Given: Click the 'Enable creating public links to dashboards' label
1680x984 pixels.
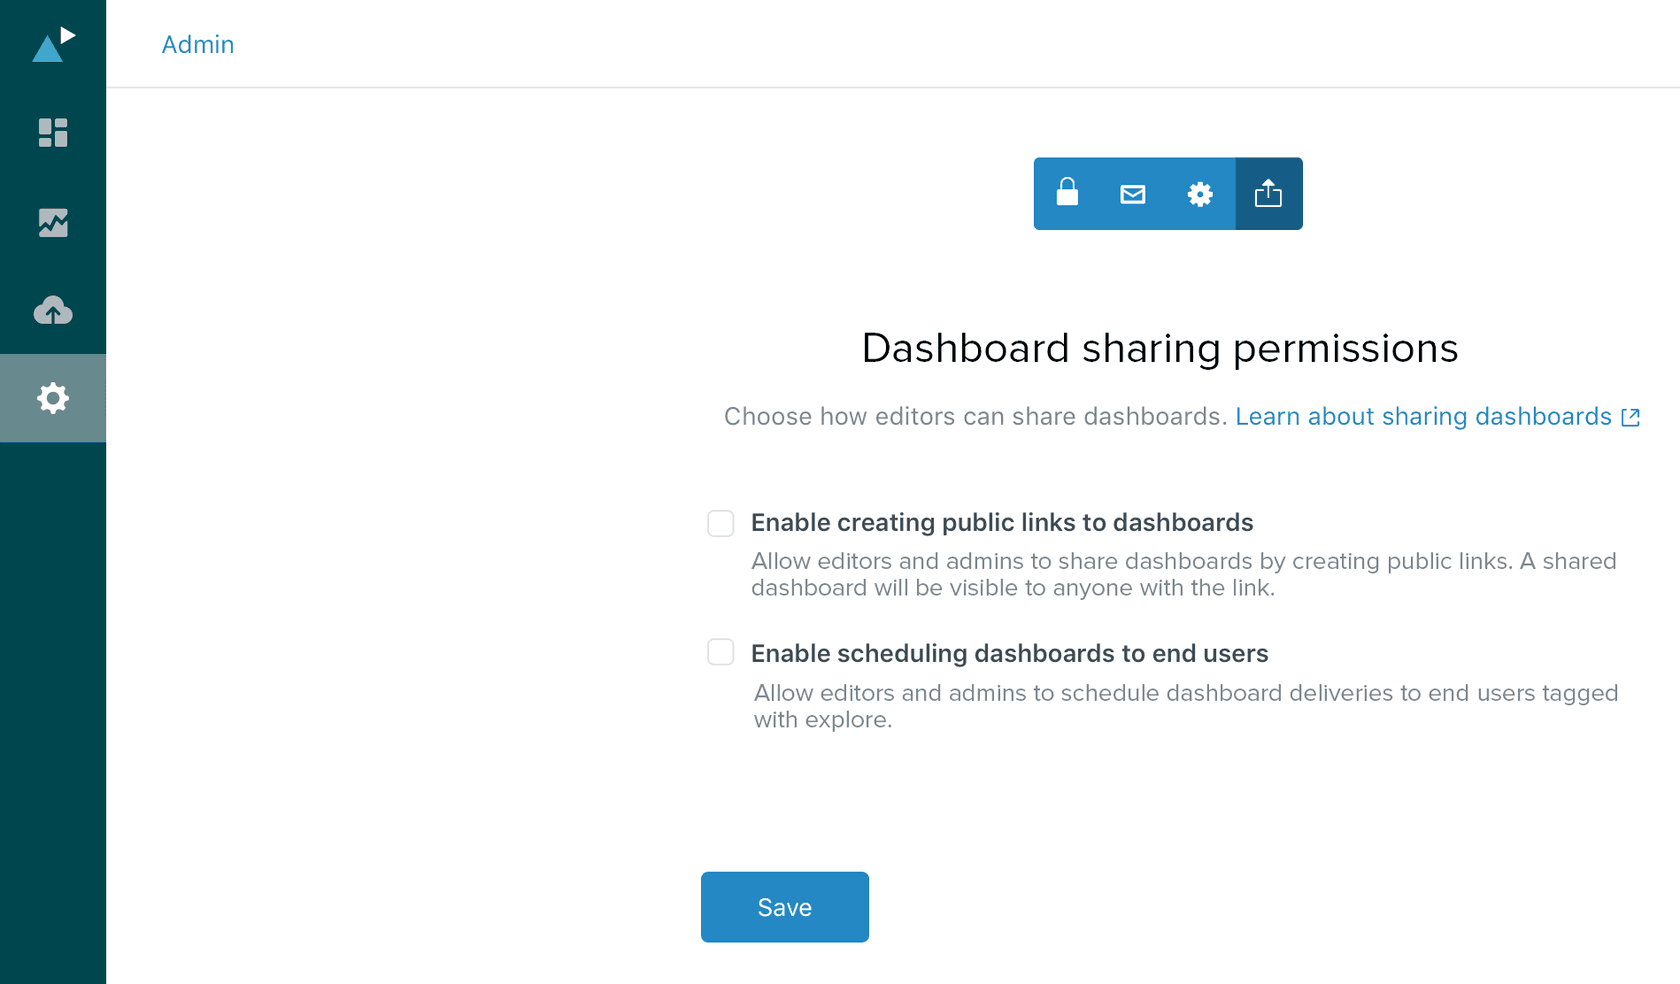Looking at the screenshot, I should (1003, 522).
